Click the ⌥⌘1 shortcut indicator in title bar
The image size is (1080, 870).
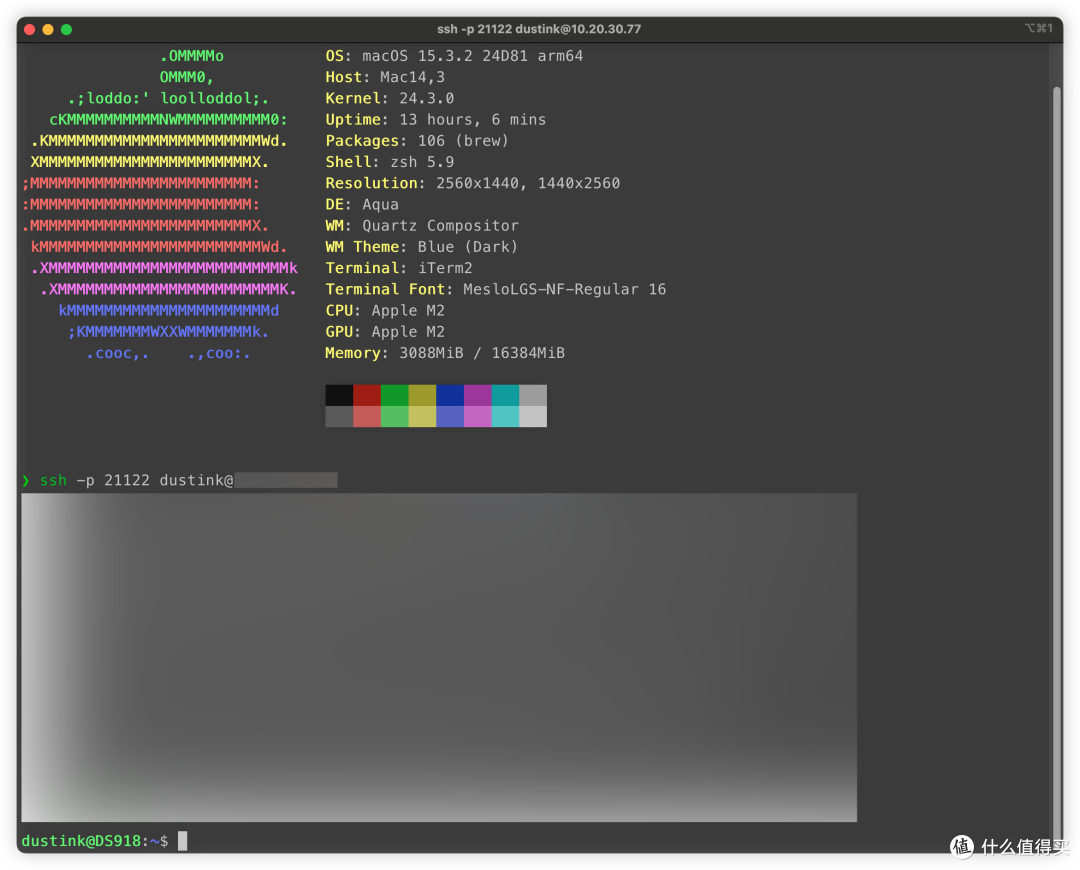point(1038,28)
